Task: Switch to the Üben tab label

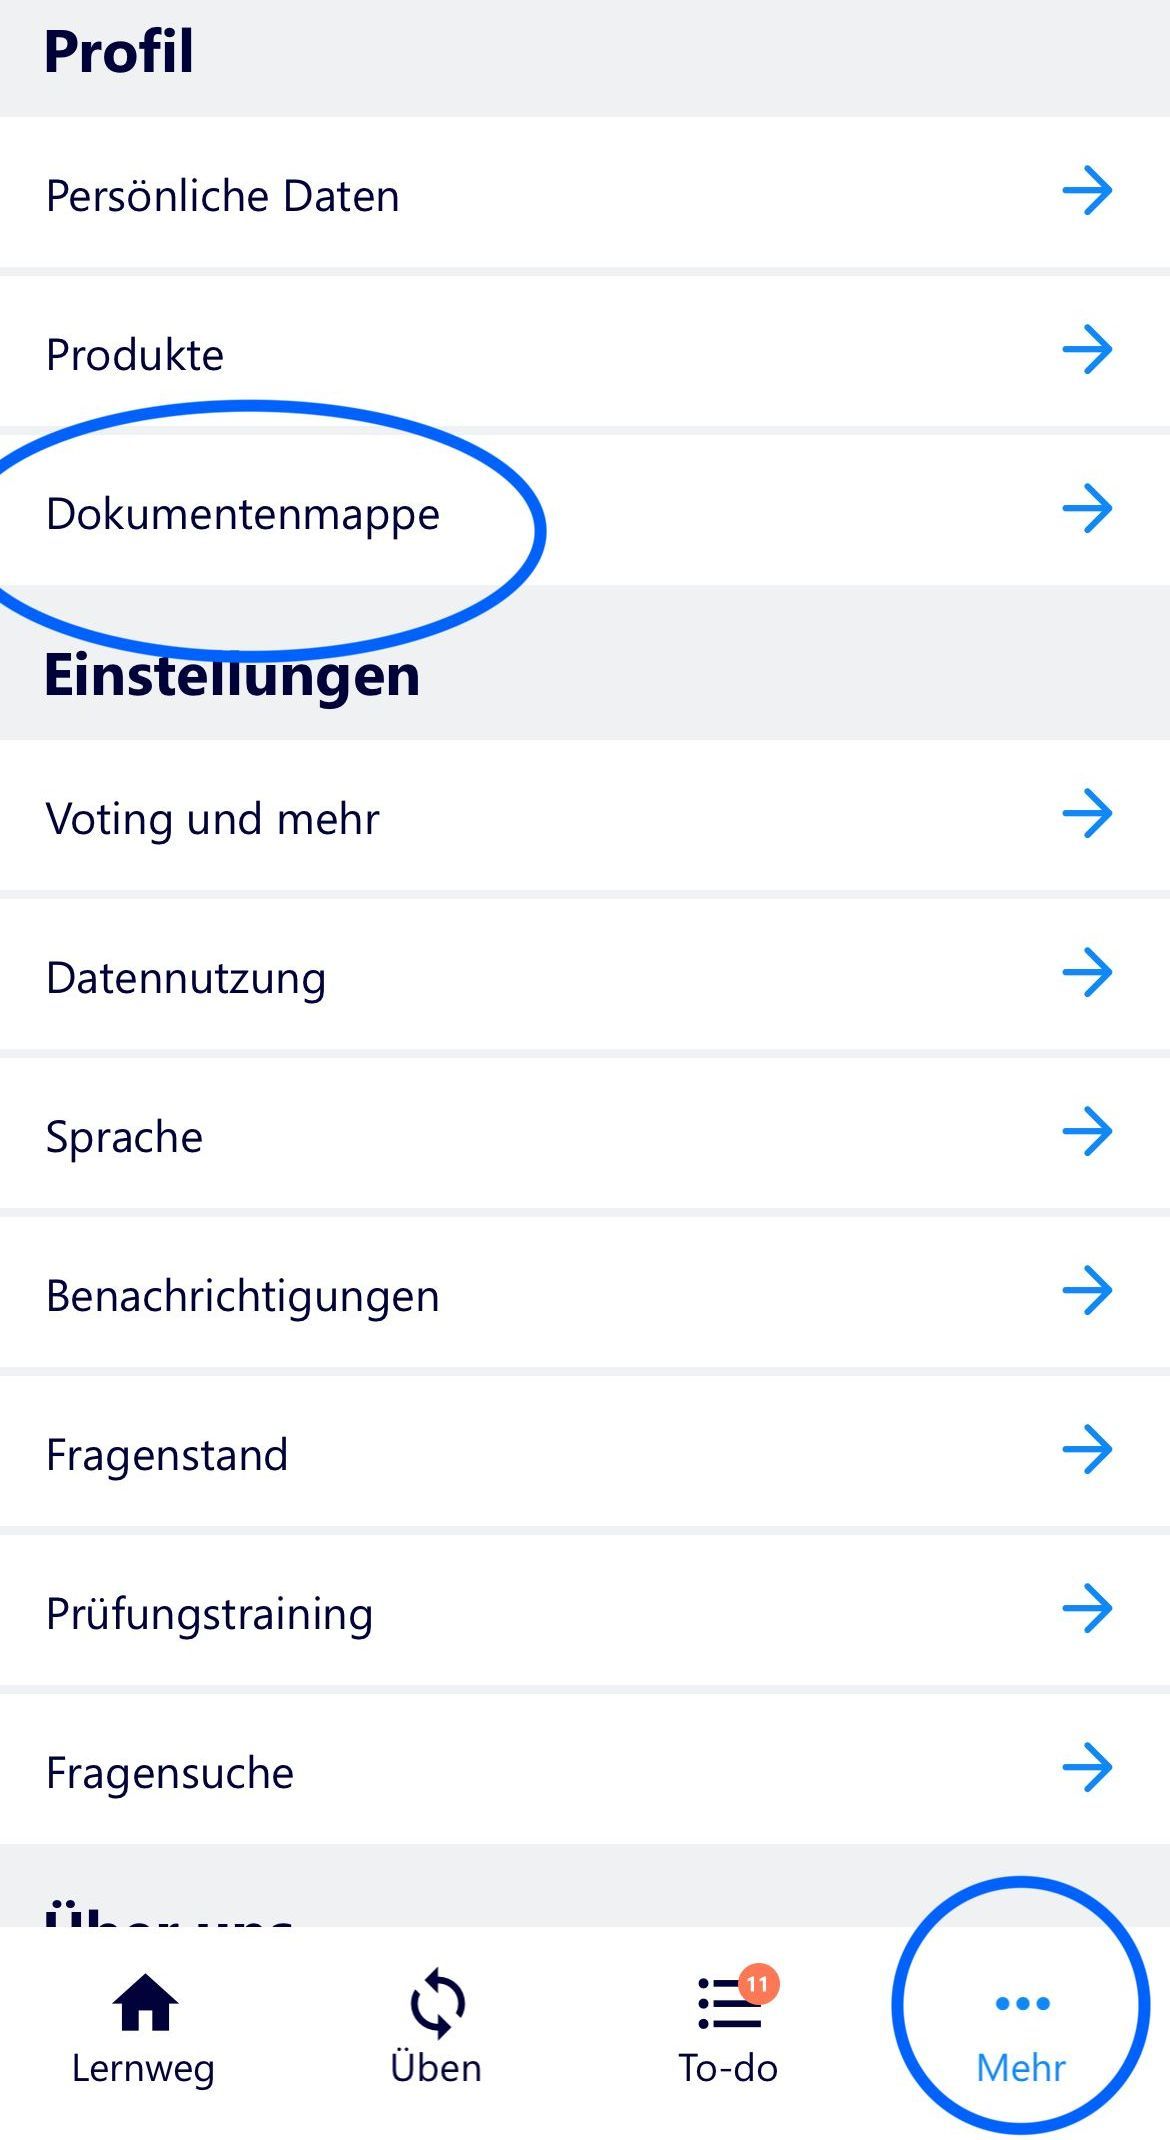Action: click(x=436, y=2068)
